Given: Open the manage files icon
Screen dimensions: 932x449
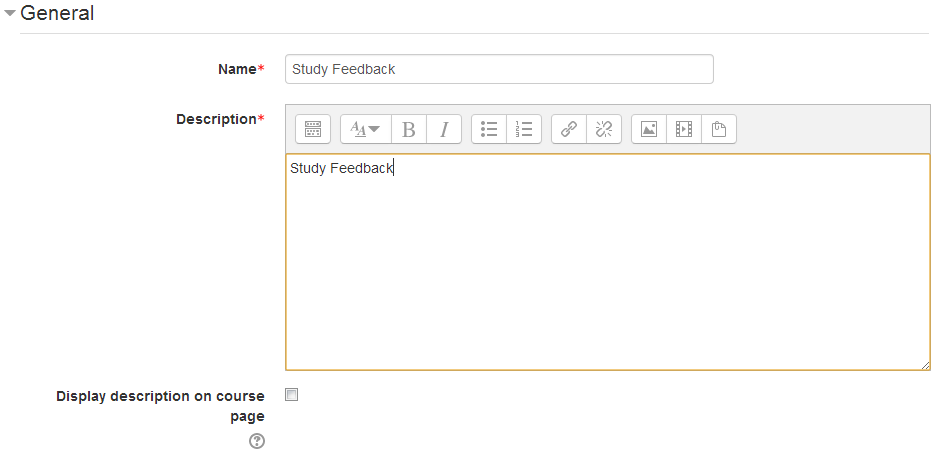Looking at the screenshot, I should point(719,129).
